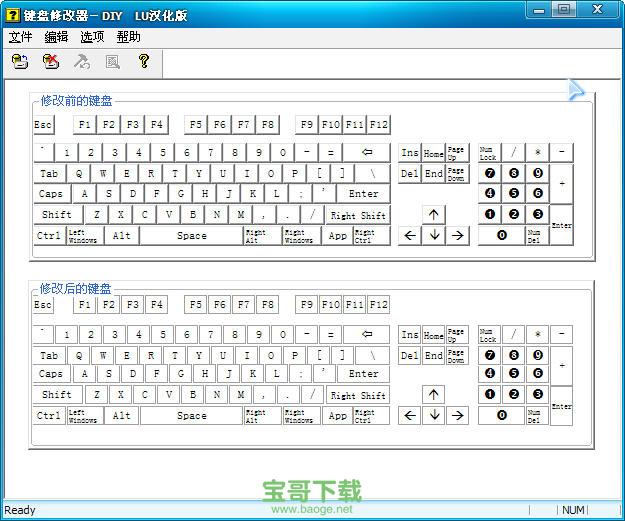Select Right Ctrl on the 修改后 keyboard
The height and width of the screenshot is (521, 625).
[x=371, y=415]
